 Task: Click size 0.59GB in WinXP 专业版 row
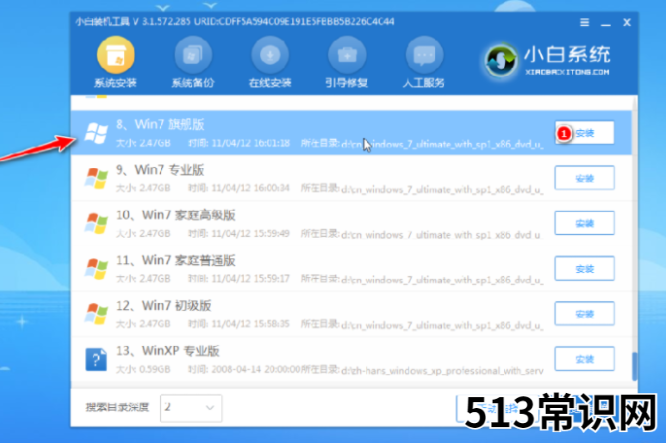pyautogui.click(x=155, y=369)
